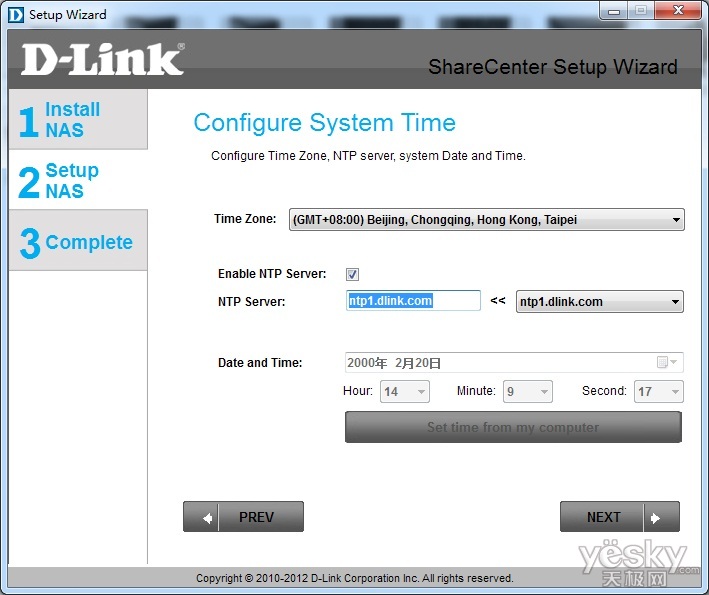The height and width of the screenshot is (595, 709).
Task: Open the Hour dropdown
Action: [405, 391]
